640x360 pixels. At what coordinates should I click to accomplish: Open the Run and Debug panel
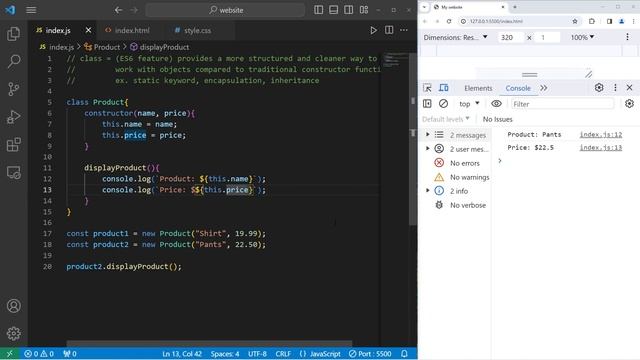(x=13, y=117)
